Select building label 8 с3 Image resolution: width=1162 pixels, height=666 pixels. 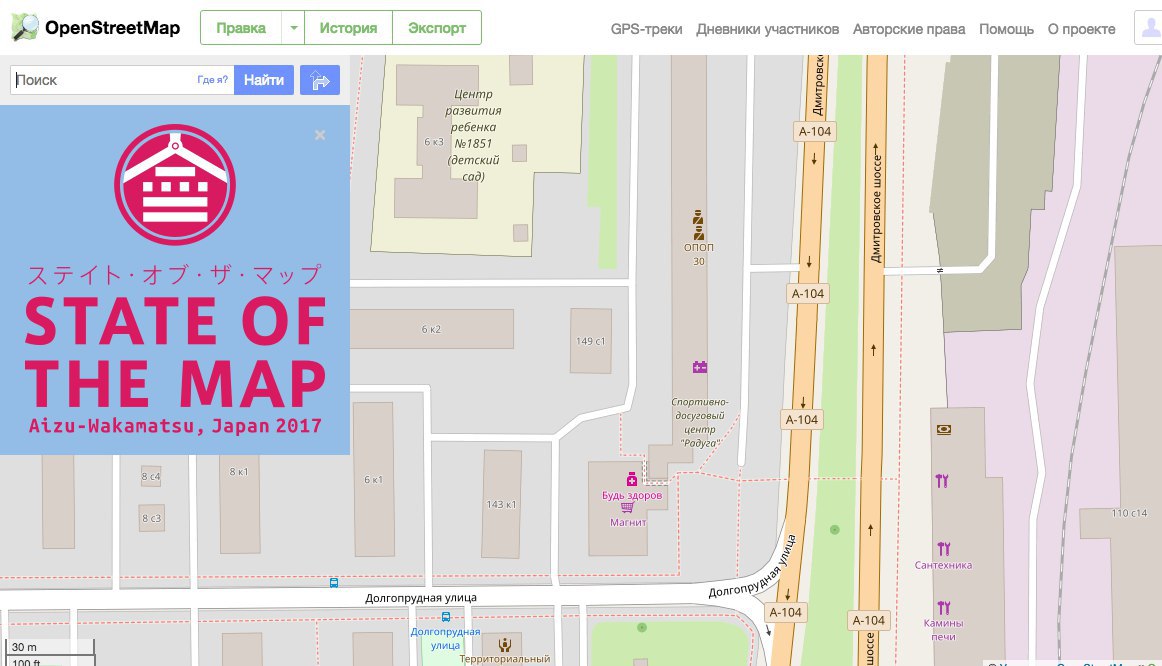(151, 518)
